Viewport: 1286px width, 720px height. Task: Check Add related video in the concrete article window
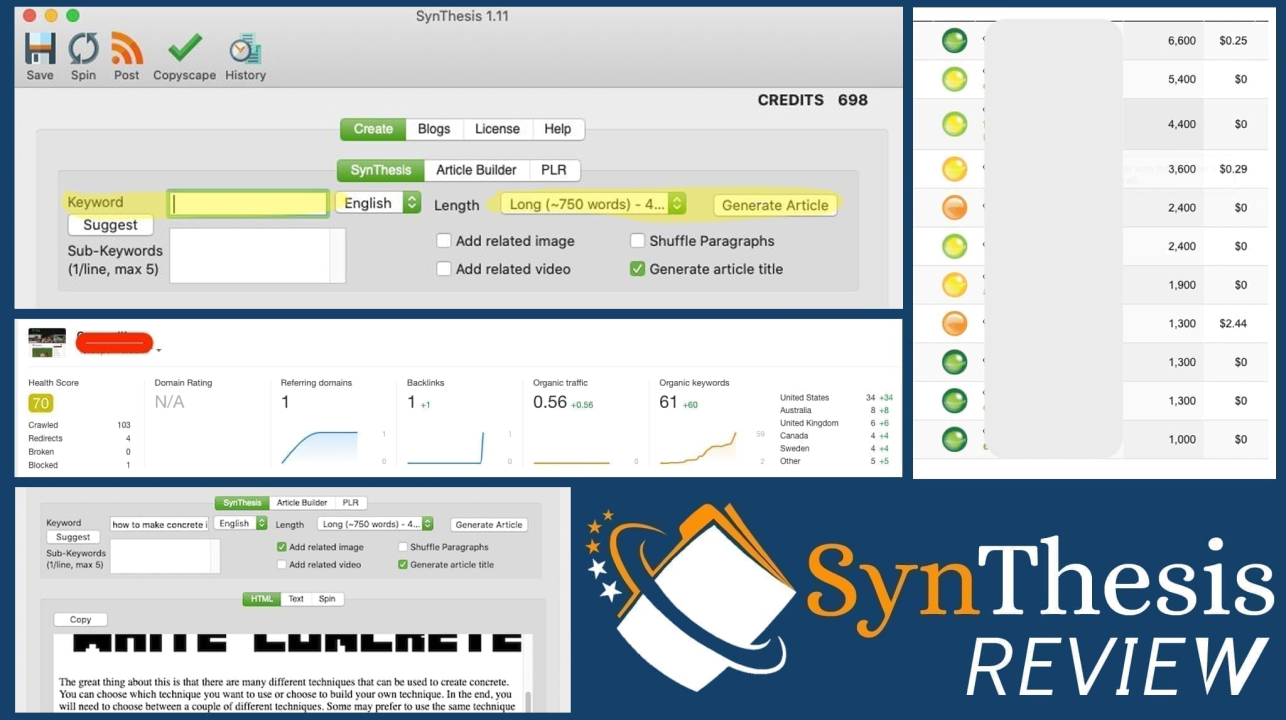coord(281,565)
